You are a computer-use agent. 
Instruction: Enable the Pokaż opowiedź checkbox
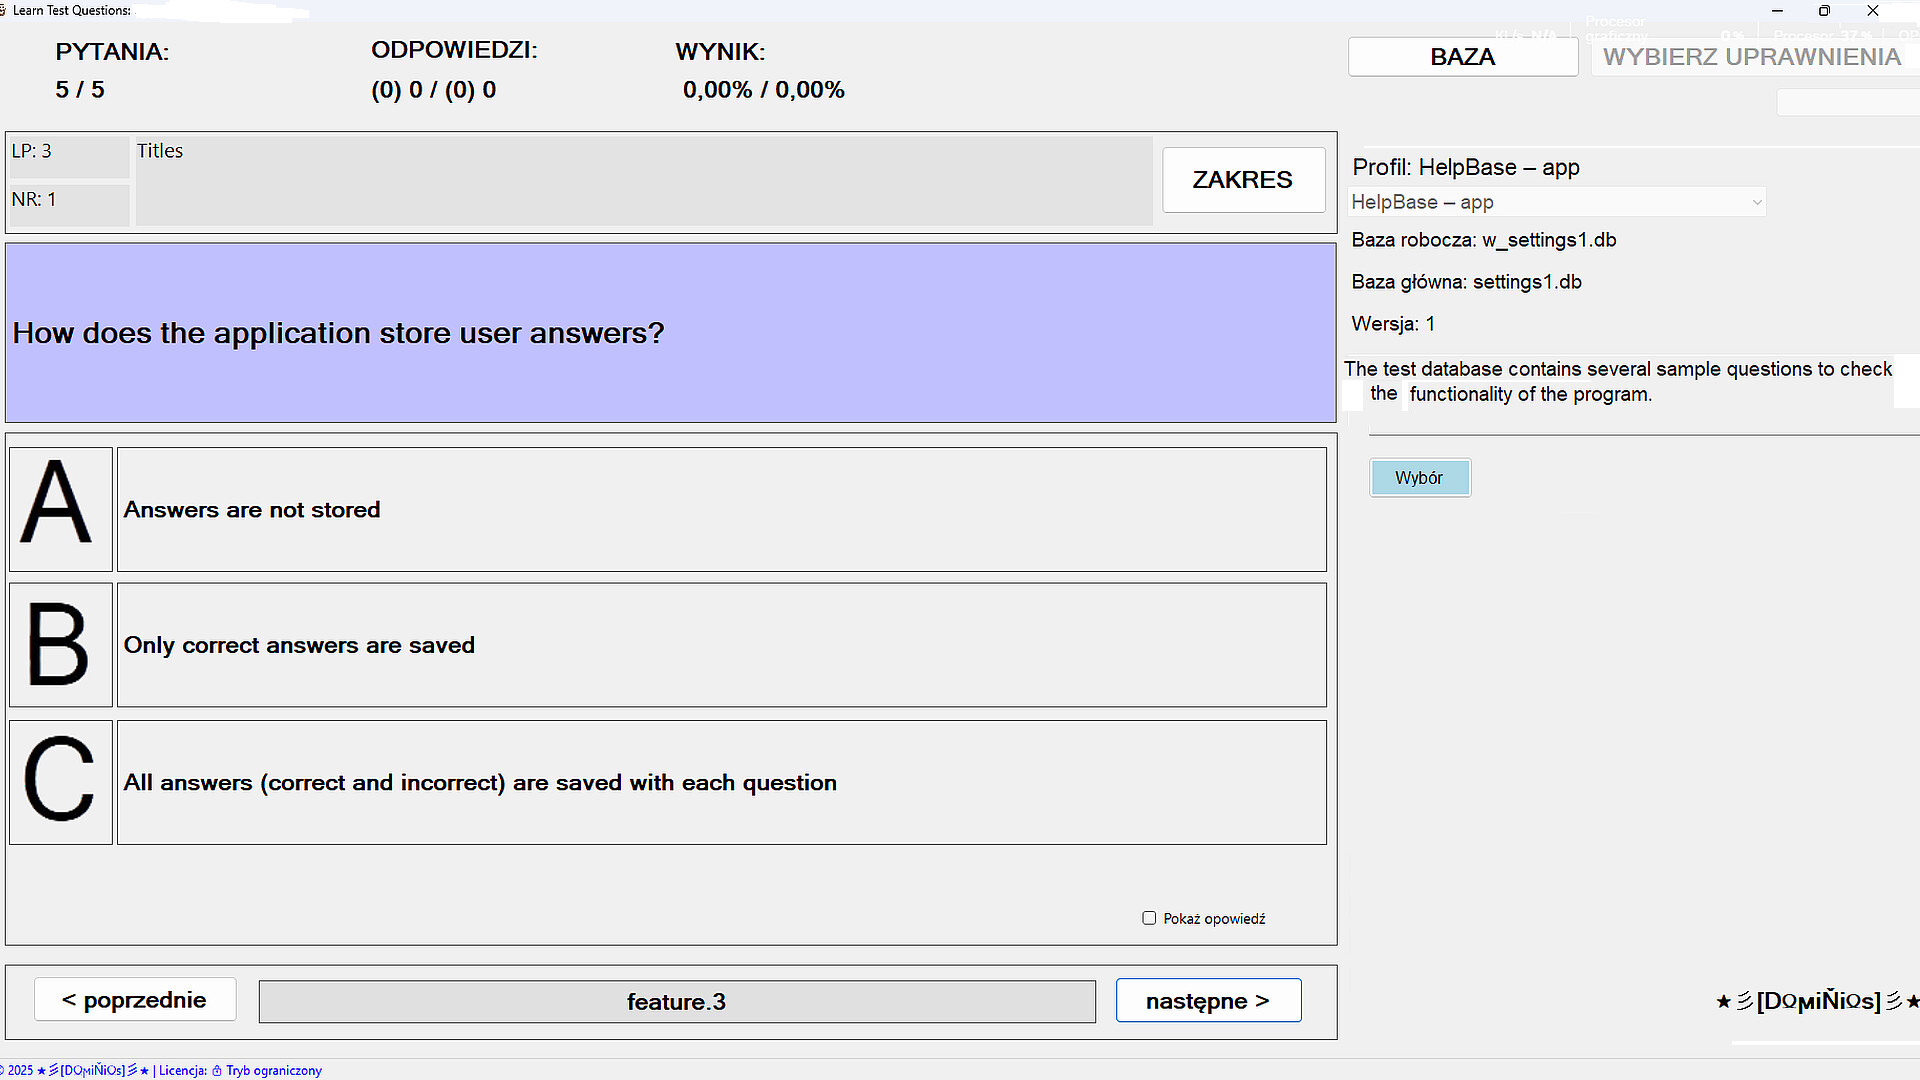point(1148,917)
